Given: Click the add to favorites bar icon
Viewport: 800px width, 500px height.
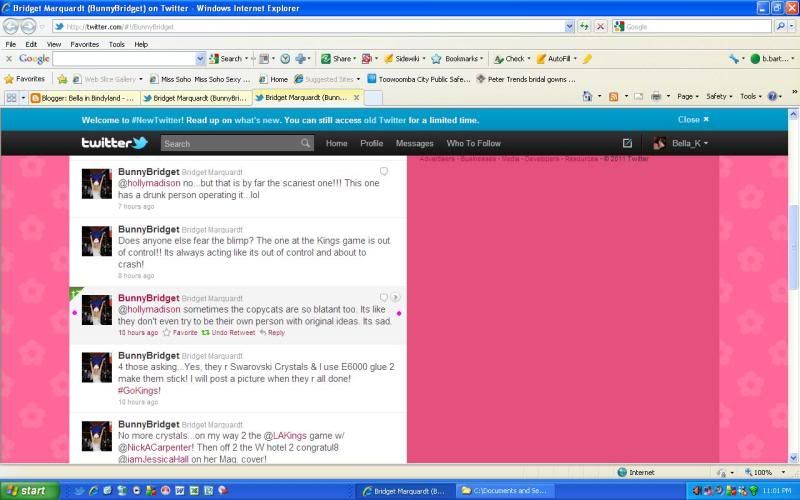Looking at the screenshot, I should tap(62, 79).
